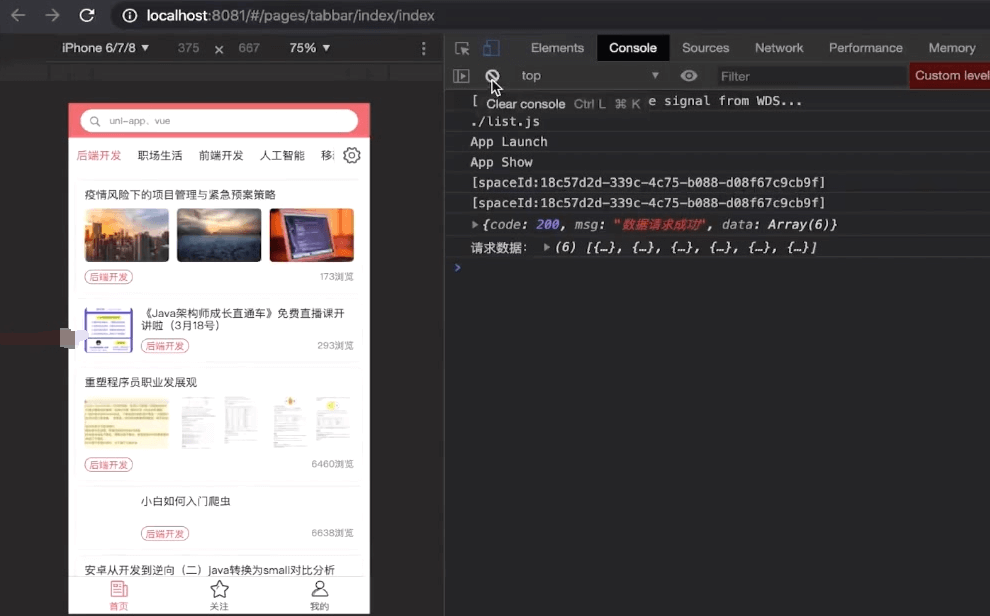
Task: Click the laptop screen thumbnail
Action: pyautogui.click(x=312, y=235)
